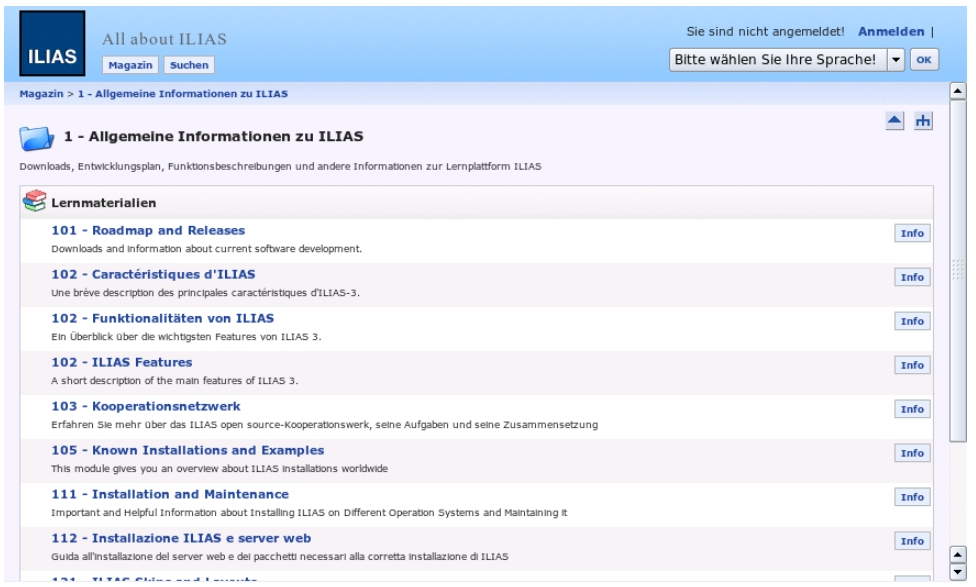The image size is (976, 587).
Task: Click the lower scrollbar up arrow near bottom
Action: click(x=958, y=554)
